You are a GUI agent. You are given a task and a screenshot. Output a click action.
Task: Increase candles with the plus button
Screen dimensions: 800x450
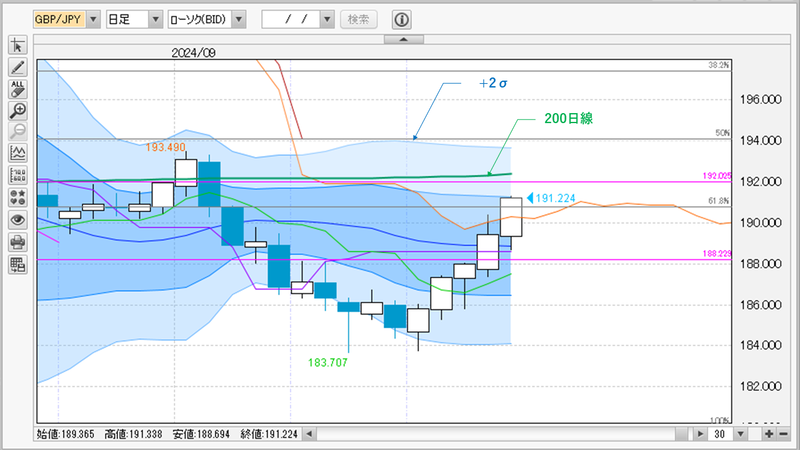coord(769,434)
